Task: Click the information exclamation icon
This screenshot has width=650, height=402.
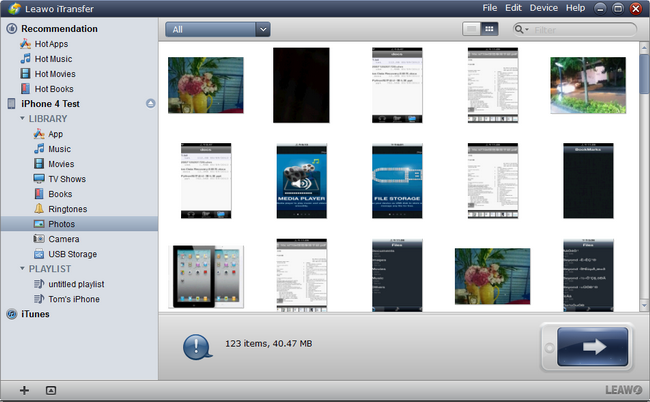Action: (x=197, y=346)
